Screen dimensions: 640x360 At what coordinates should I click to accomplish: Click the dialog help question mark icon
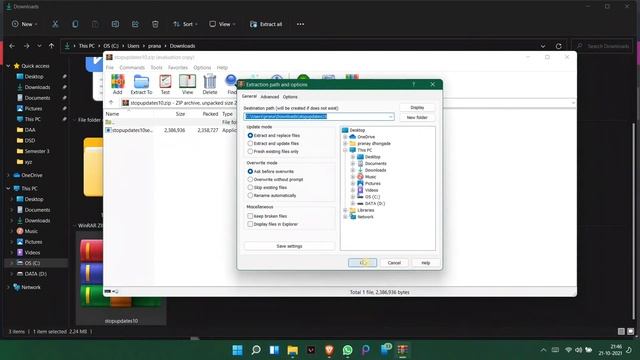413,84
